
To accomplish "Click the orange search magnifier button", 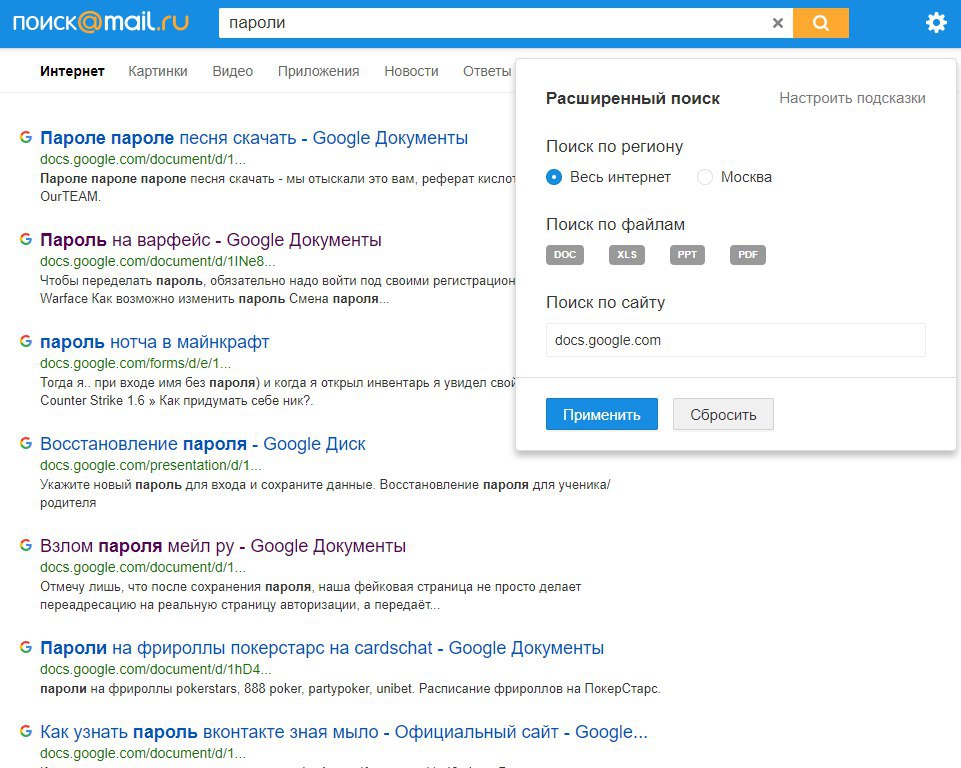I will [821, 23].
